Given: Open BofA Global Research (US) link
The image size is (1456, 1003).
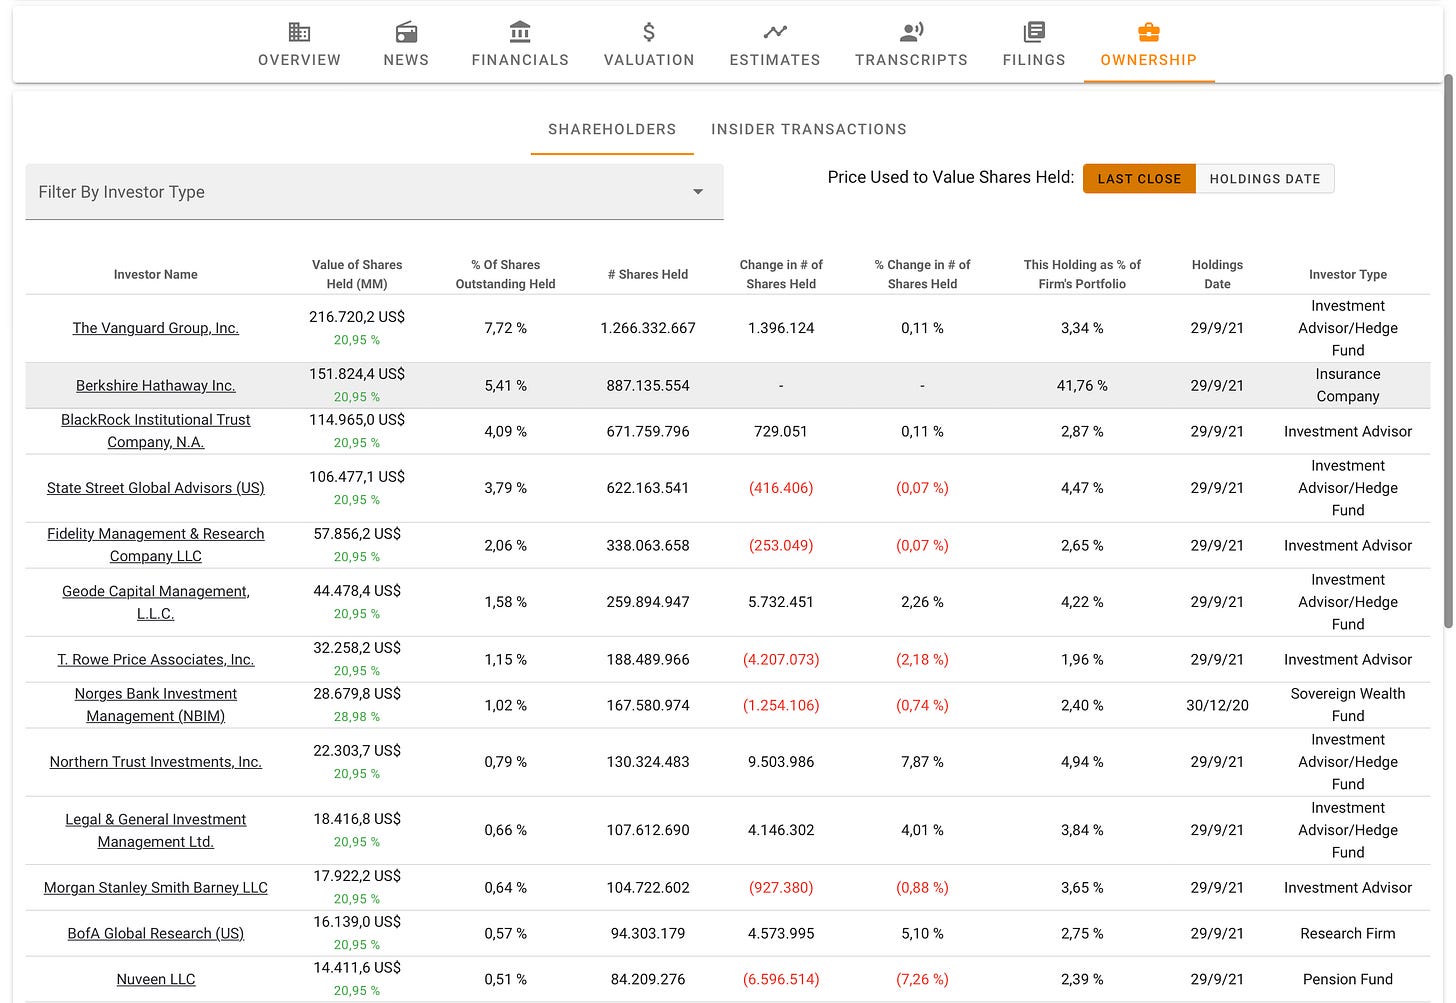Looking at the screenshot, I should (x=156, y=933).
